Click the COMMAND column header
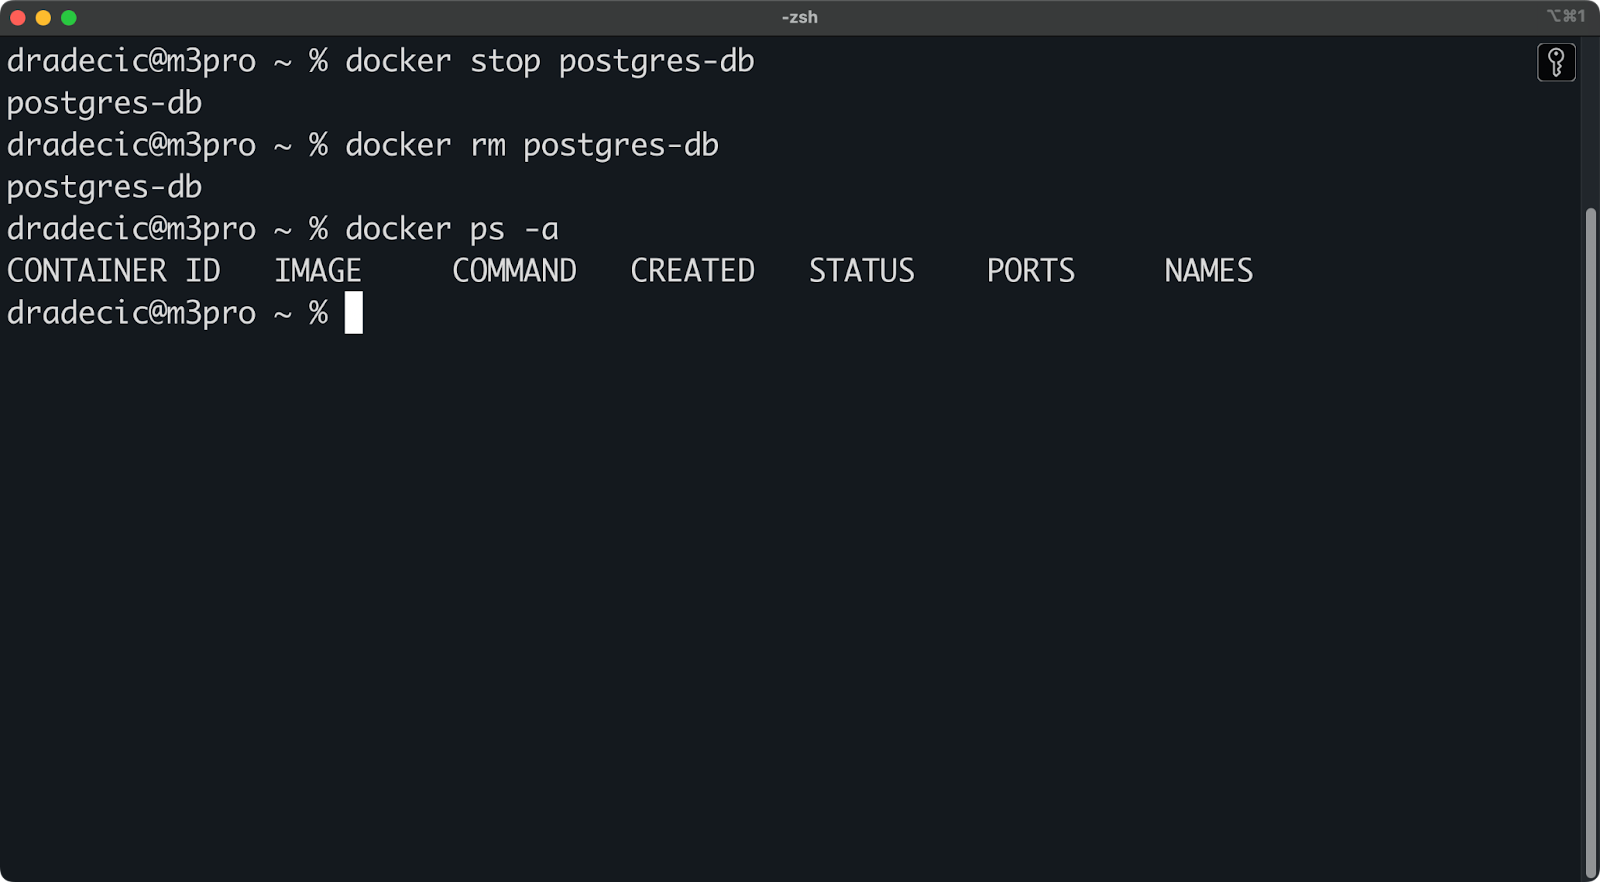 click(514, 271)
